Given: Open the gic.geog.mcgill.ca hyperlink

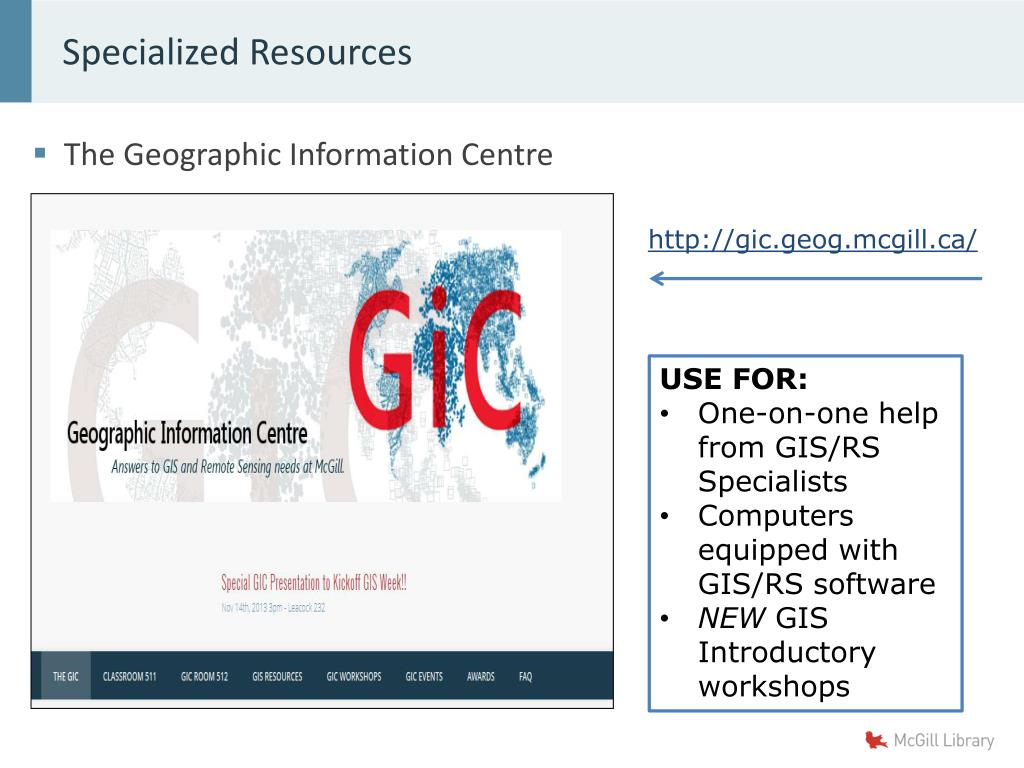Looking at the screenshot, I should tap(812, 240).
